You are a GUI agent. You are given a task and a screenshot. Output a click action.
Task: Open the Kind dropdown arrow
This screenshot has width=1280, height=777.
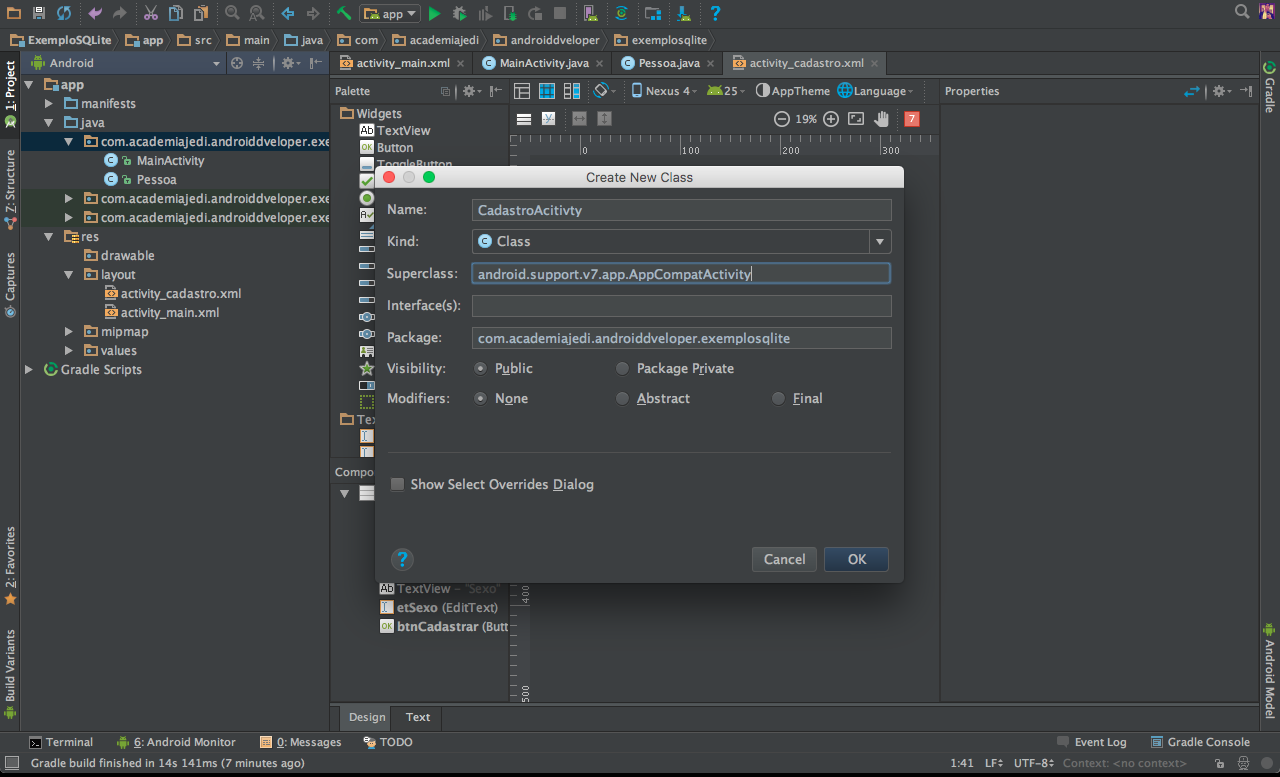(x=880, y=241)
